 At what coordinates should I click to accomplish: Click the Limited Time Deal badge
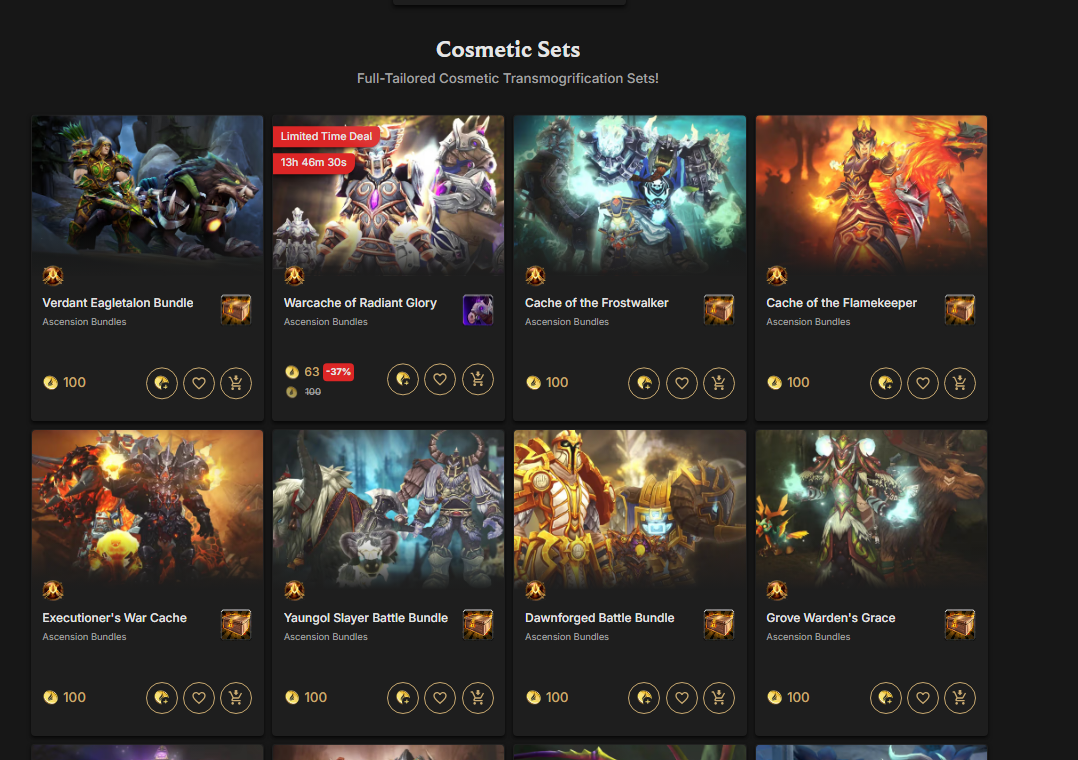[x=326, y=136]
